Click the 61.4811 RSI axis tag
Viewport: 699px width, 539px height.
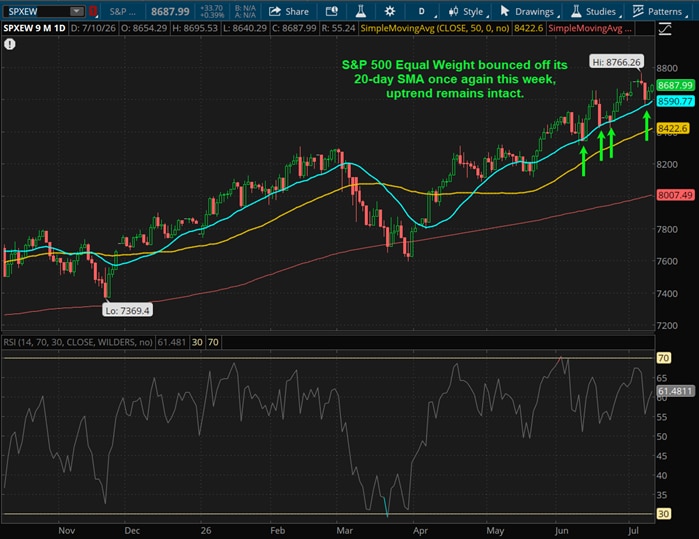[x=675, y=391]
